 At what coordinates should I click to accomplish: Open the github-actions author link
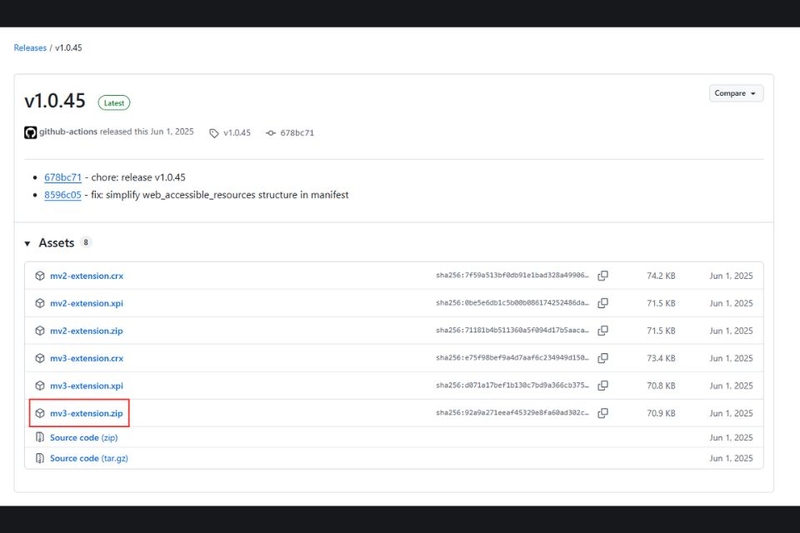pos(68,132)
